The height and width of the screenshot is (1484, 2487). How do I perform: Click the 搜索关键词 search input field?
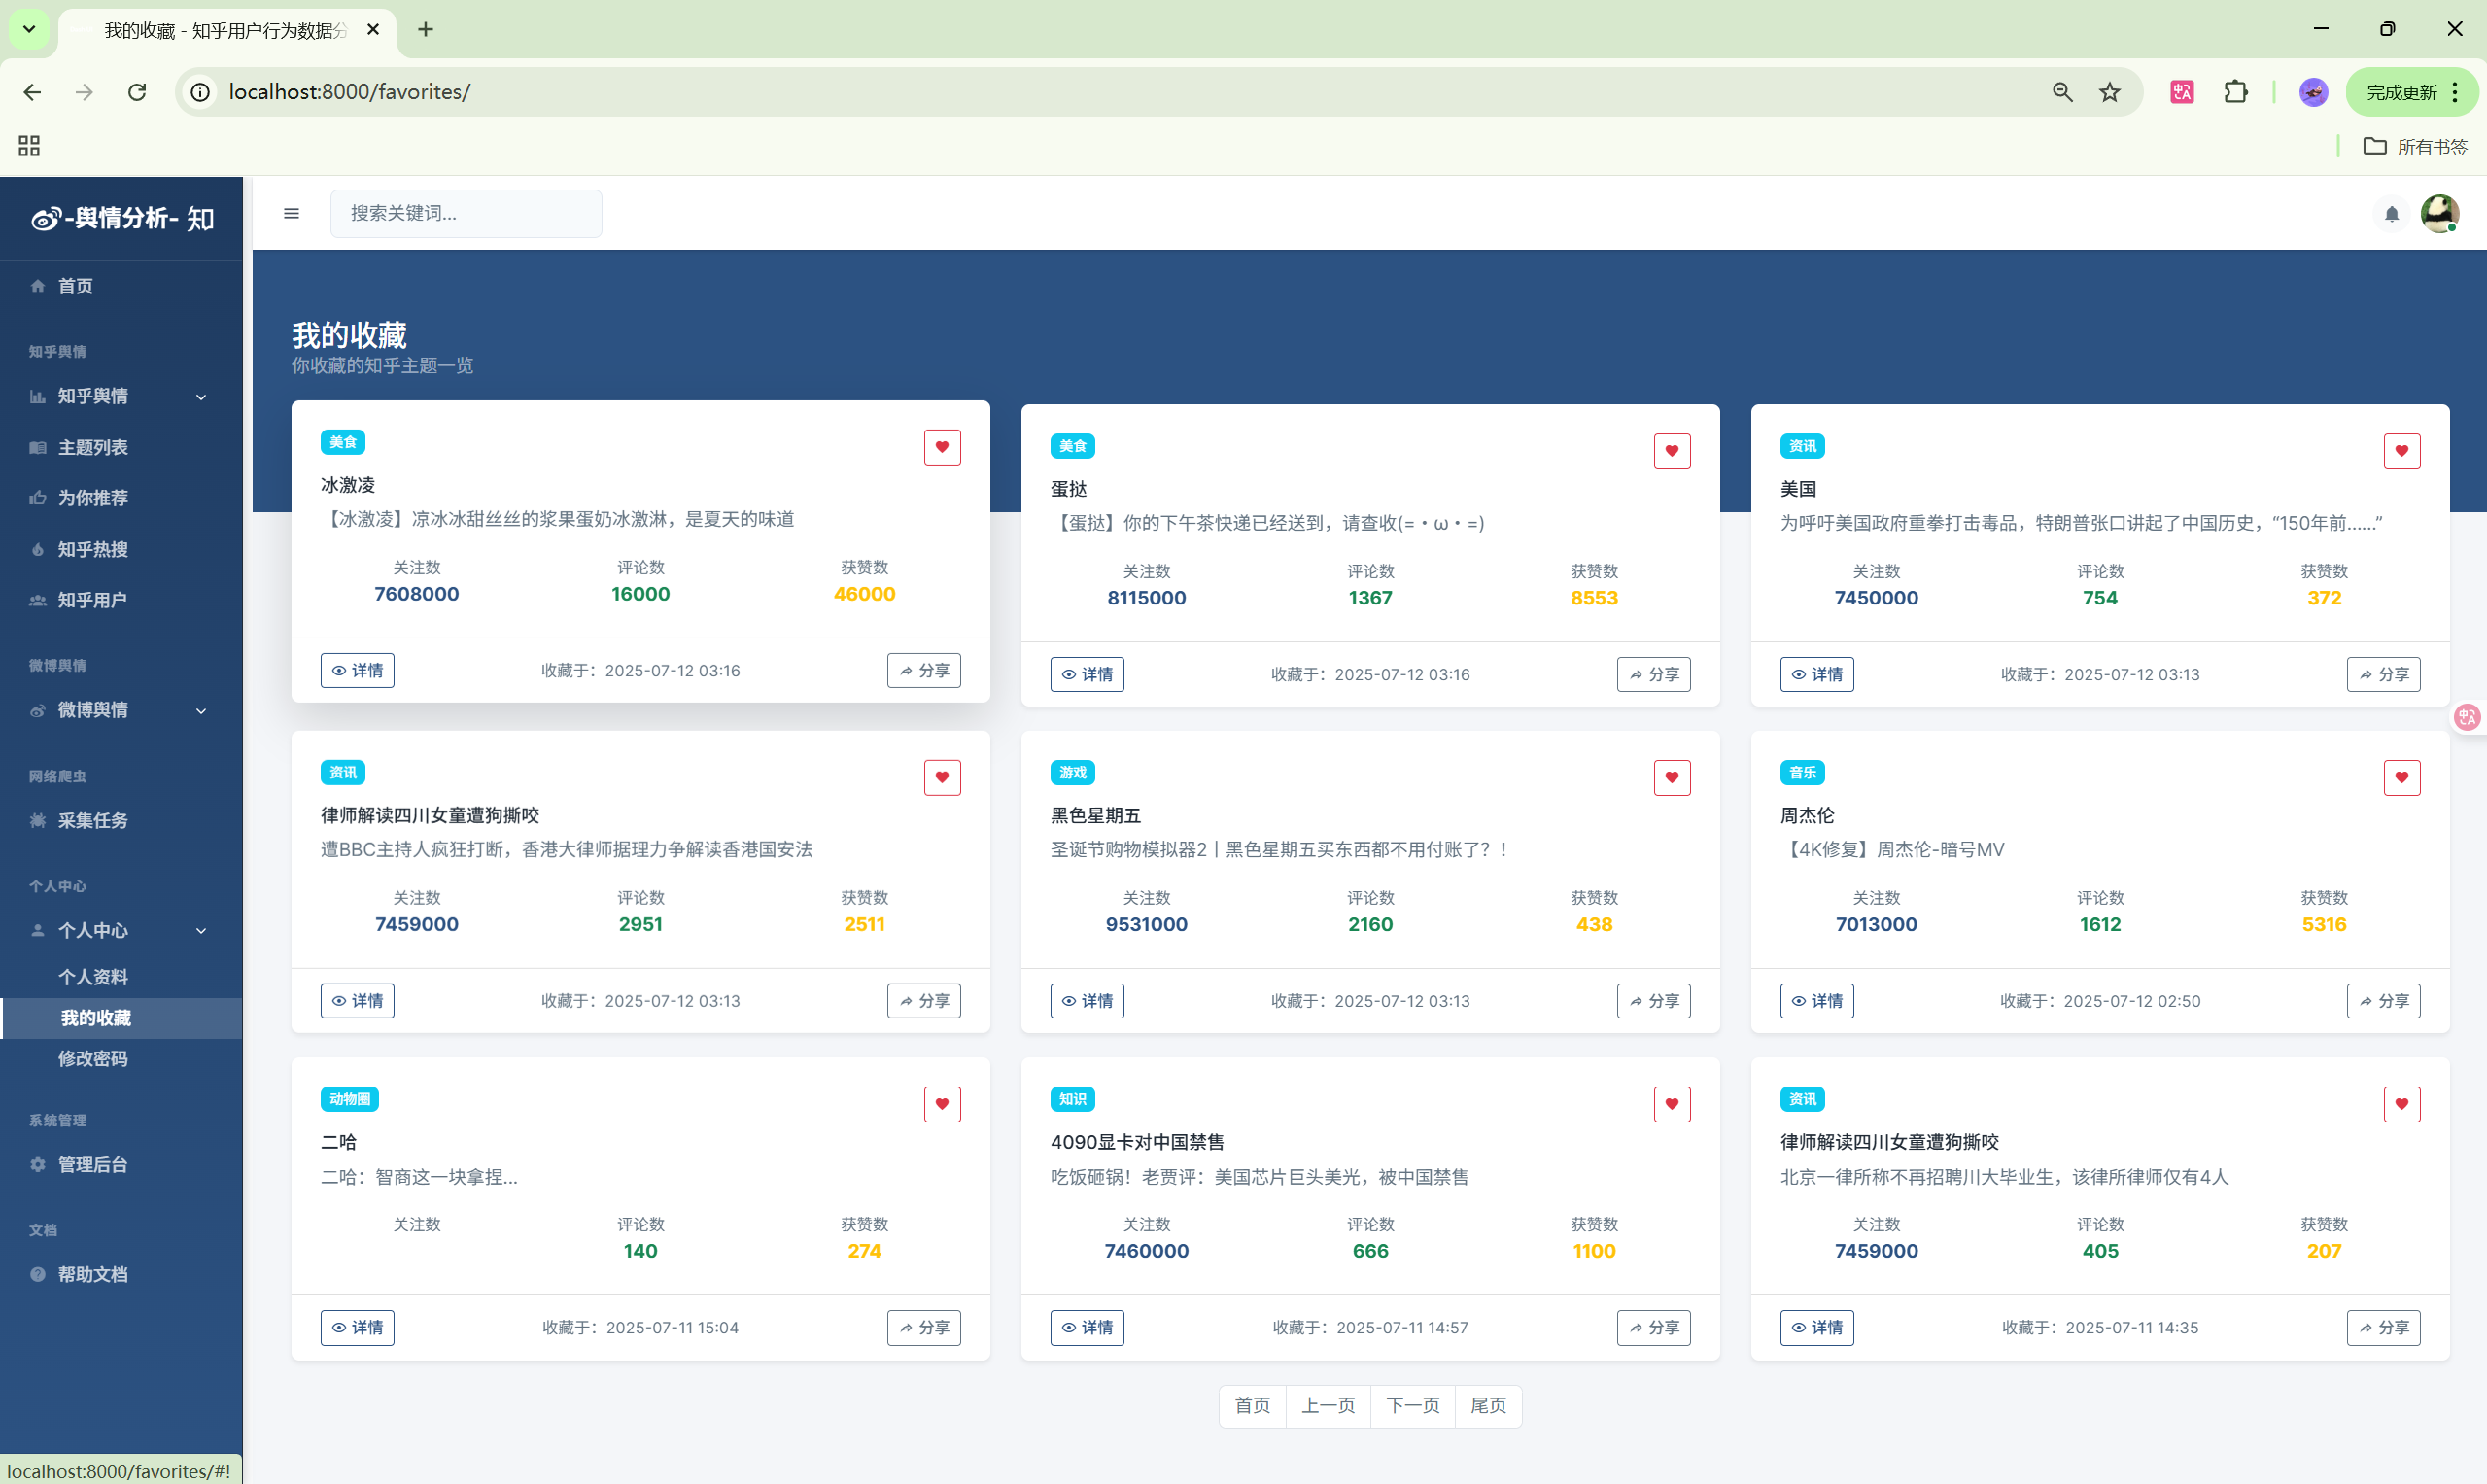coord(466,213)
